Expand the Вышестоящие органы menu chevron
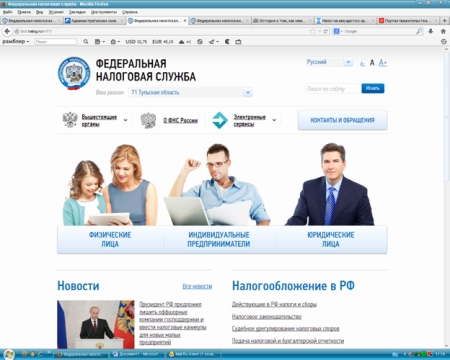Viewport: 450px width, 360px height. (x=125, y=120)
